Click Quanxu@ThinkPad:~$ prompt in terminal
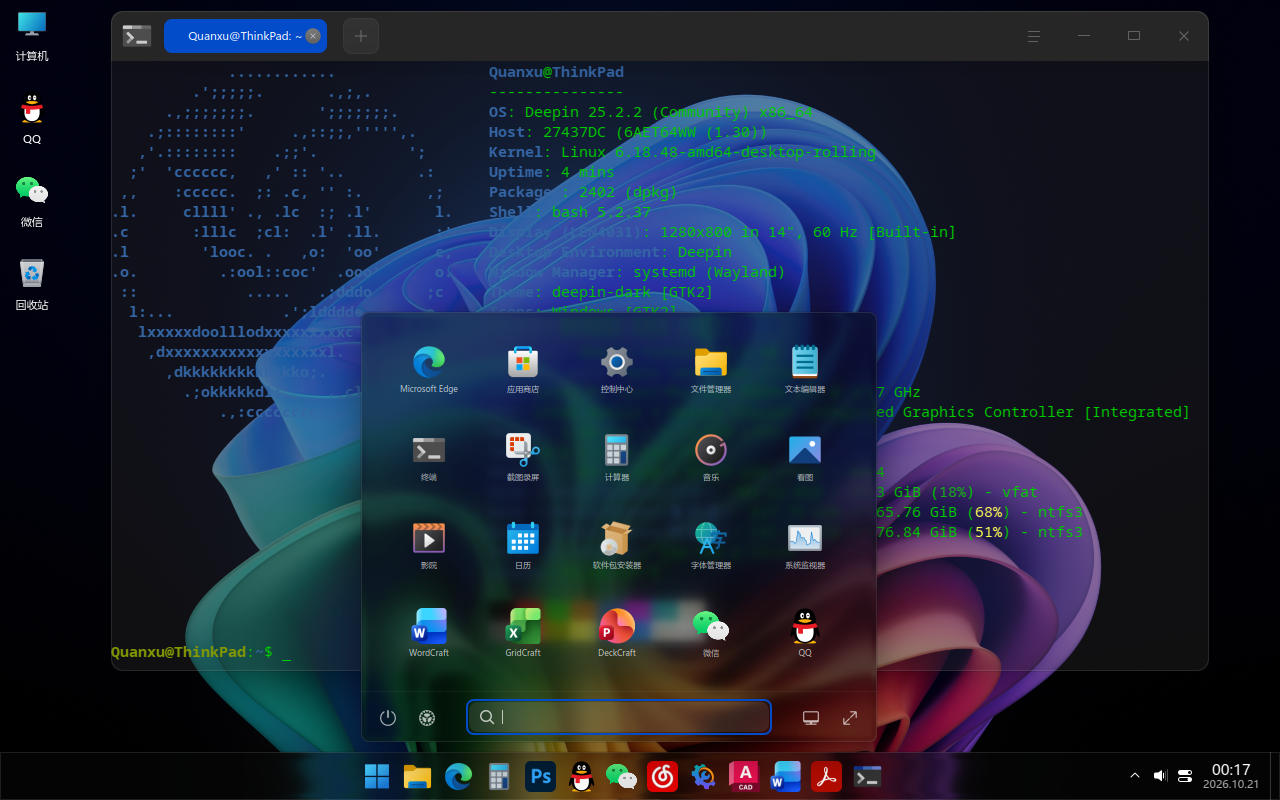1280x800 pixels. click(x=192, y=652)
